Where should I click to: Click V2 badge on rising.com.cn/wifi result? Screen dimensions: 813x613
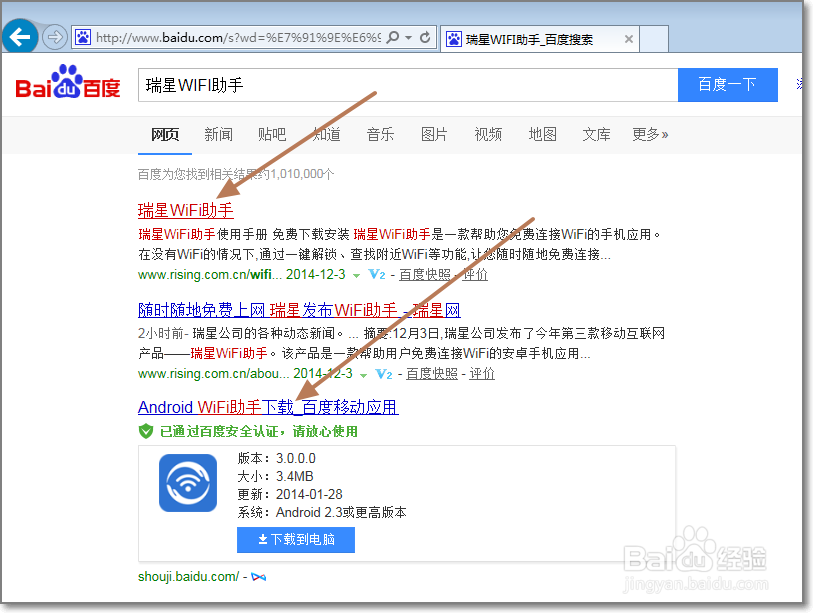point(377,274)
